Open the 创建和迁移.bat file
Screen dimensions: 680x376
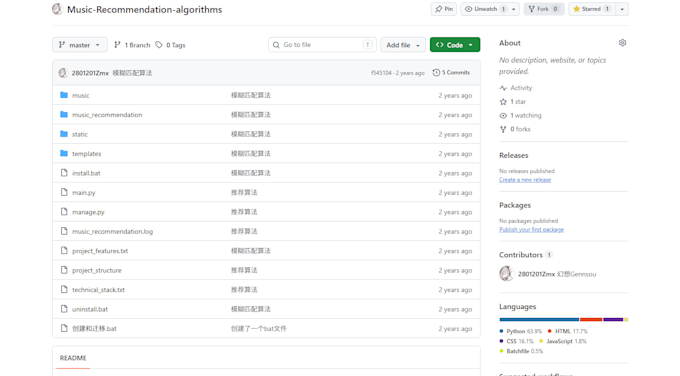[95, 329]
